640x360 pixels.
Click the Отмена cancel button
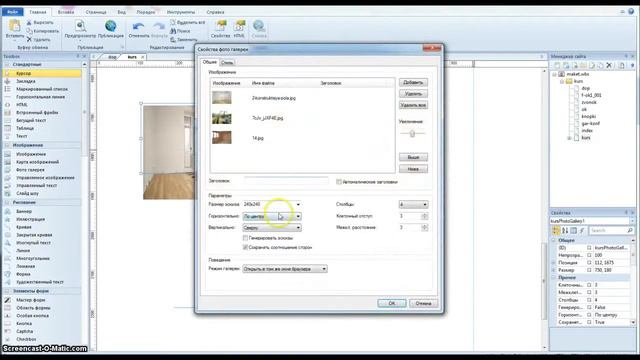point(423,303)
